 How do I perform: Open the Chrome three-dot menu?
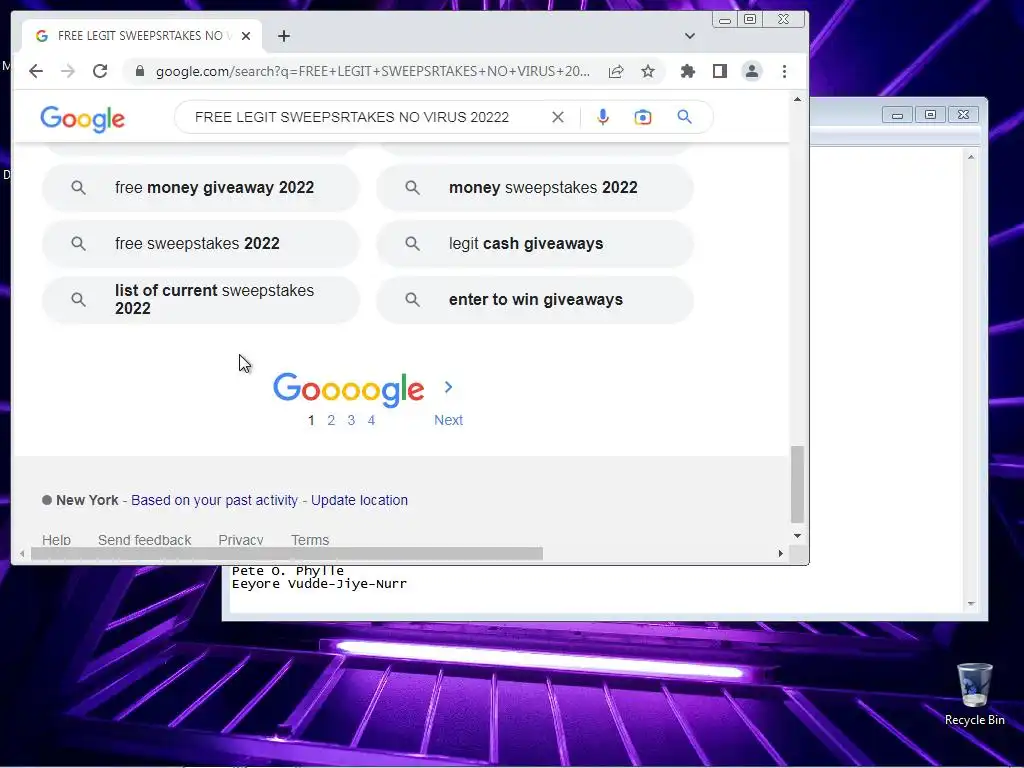[x=784, y=71]
